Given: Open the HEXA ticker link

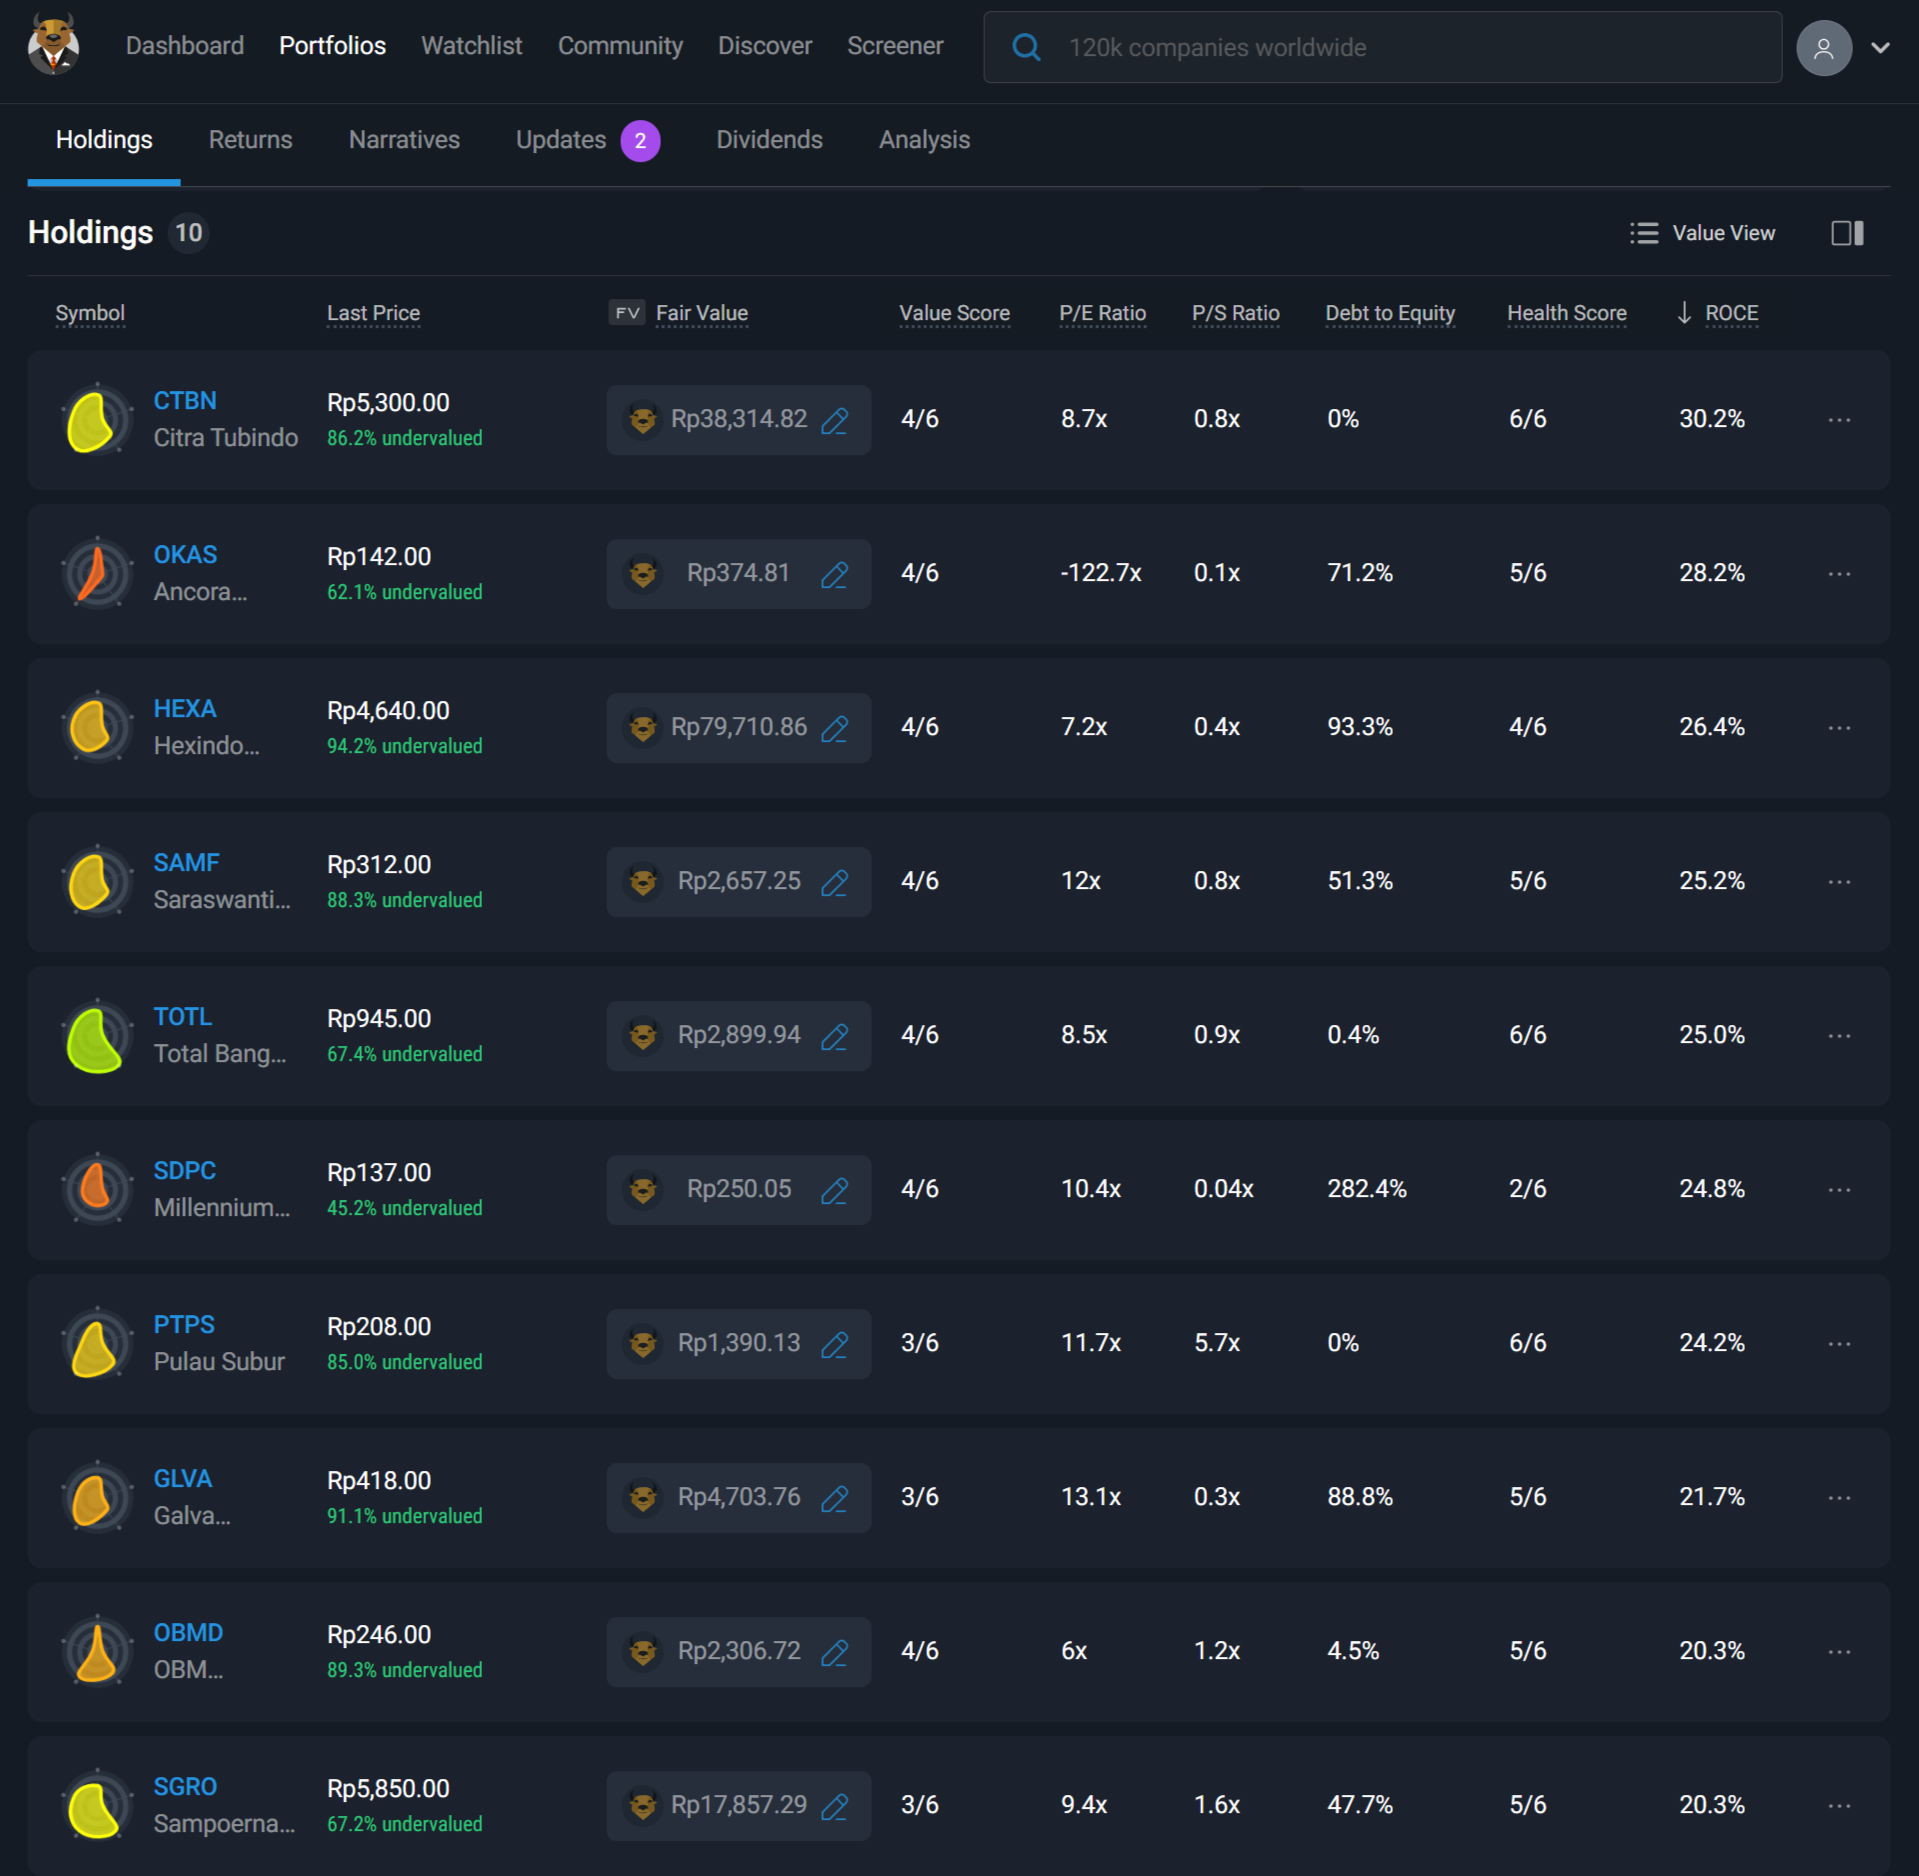Looking at the screenshot, I should pyautogui.click(x=185, y=709).
